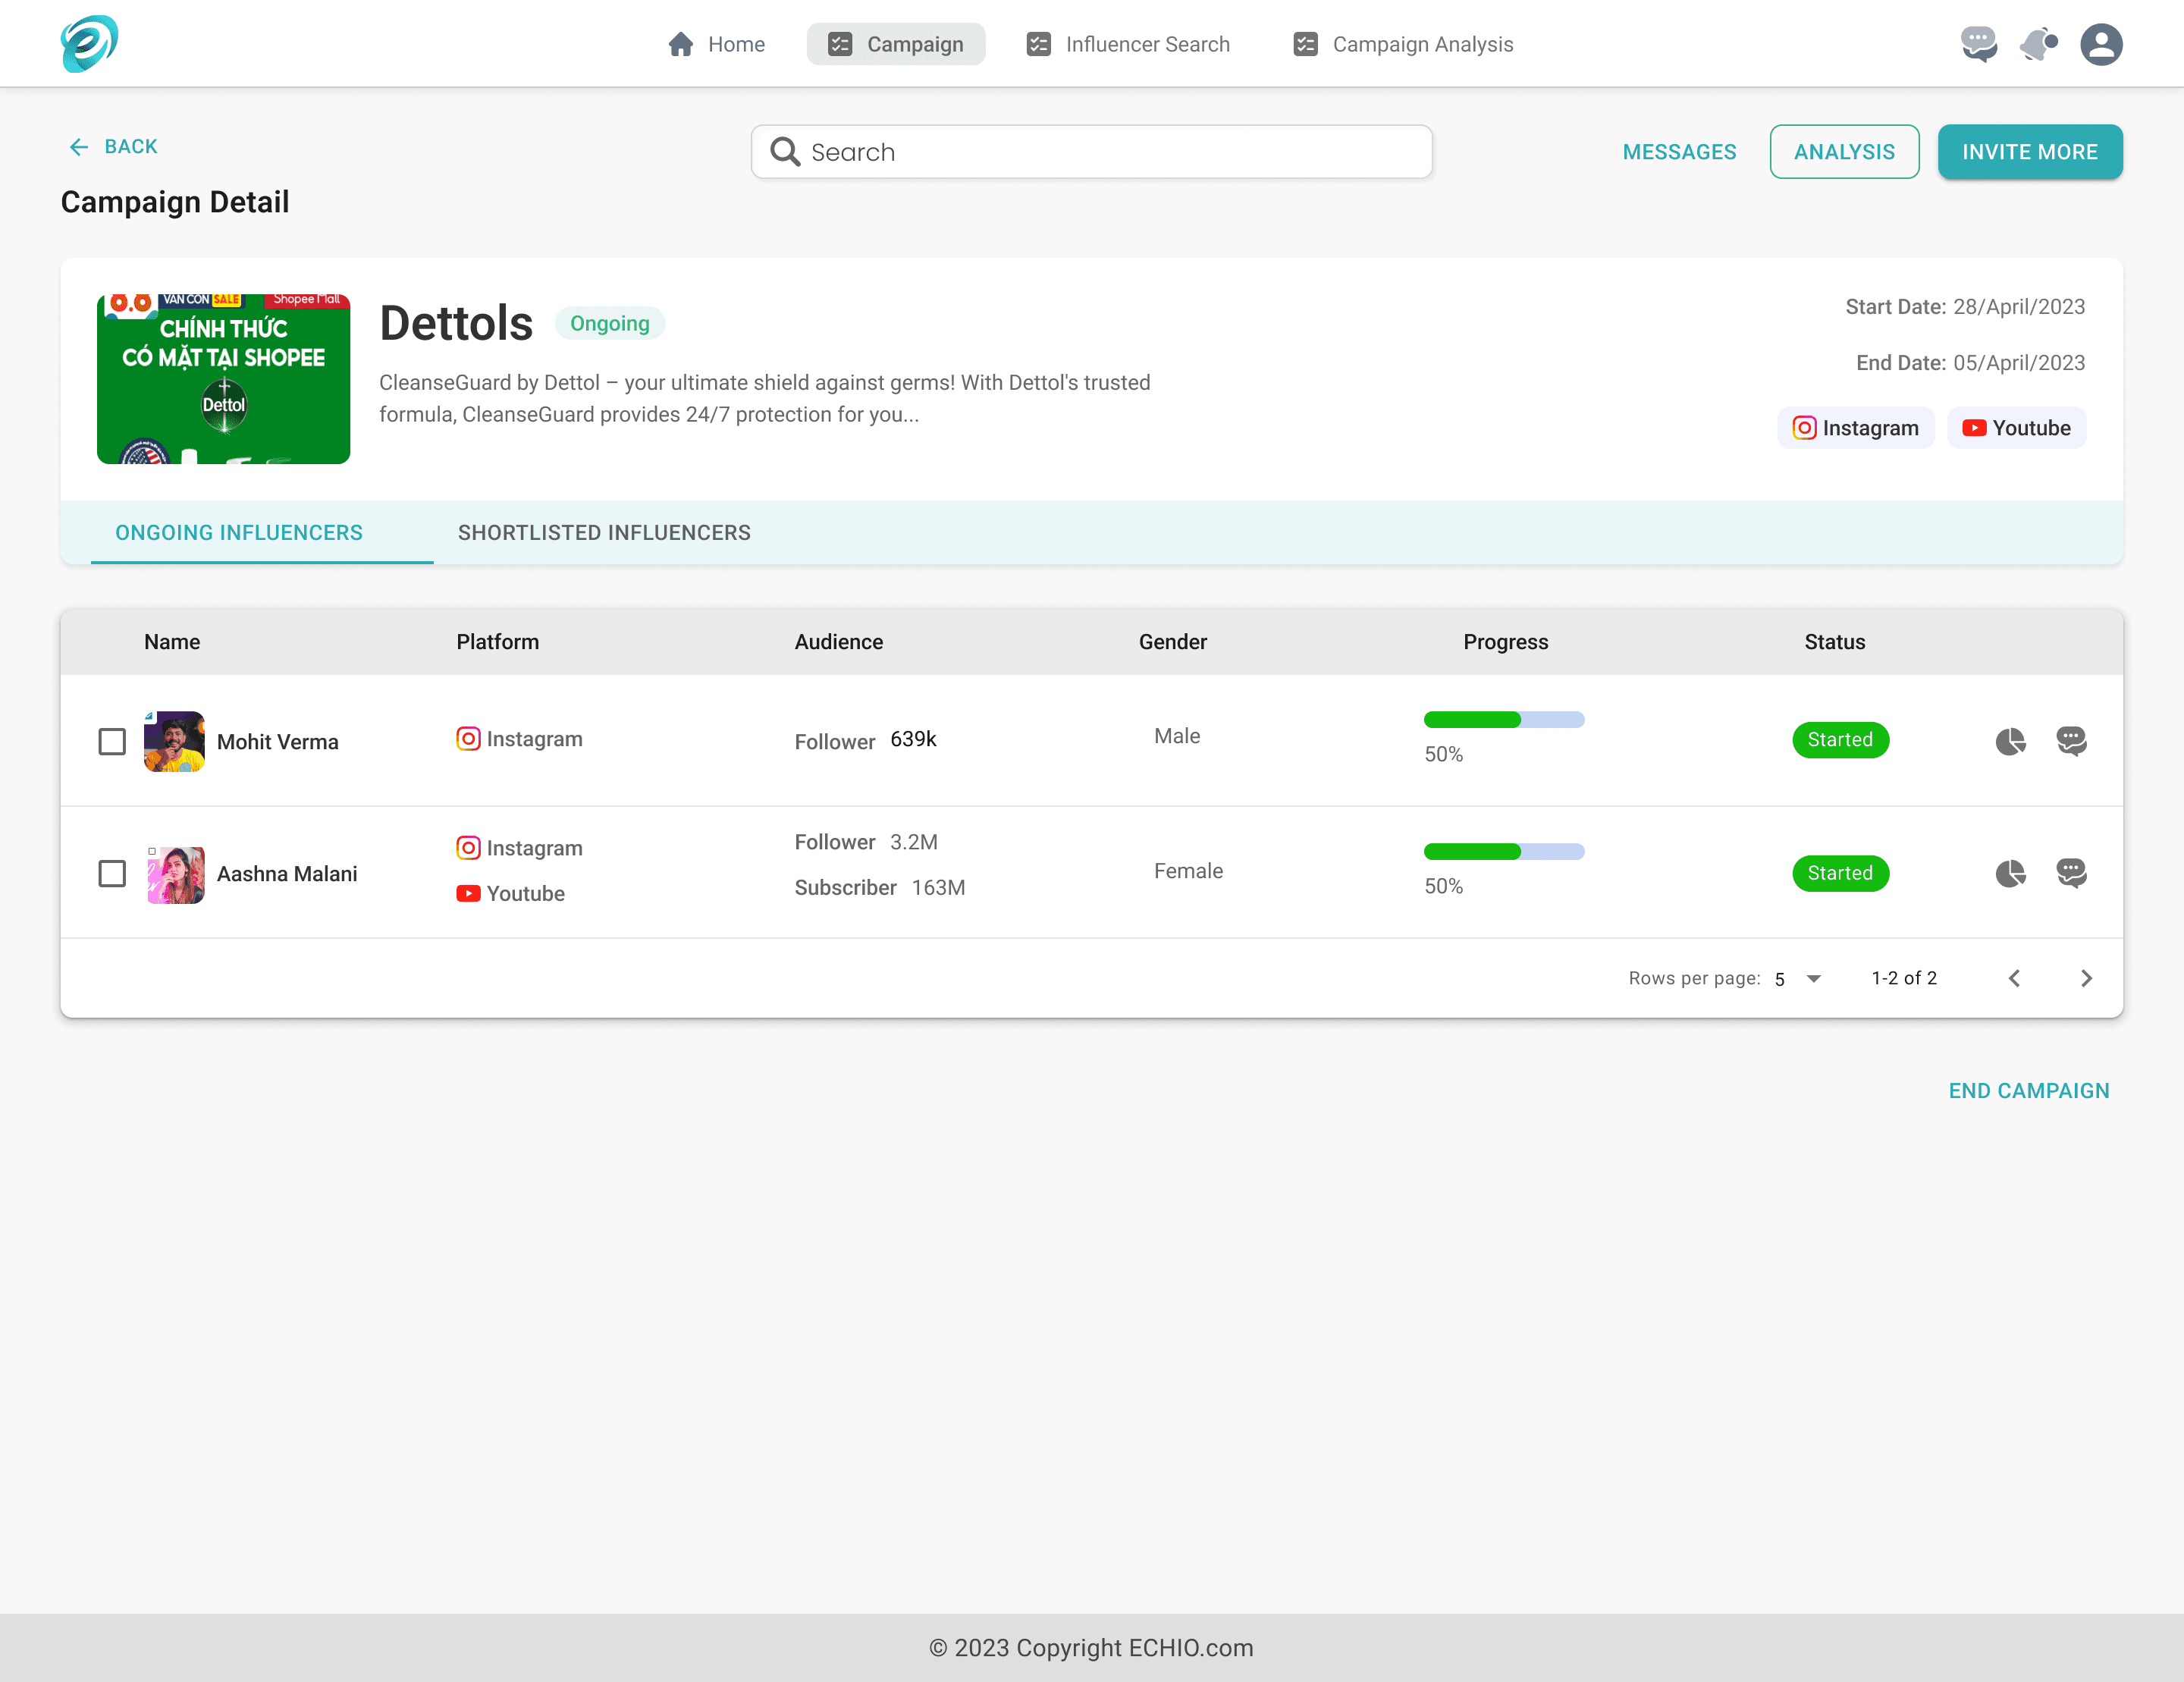The width and height of the screenshot is (2184, 1682).
Task: Click Aashna Malani's avatar photo
Action: click(175, 874)
